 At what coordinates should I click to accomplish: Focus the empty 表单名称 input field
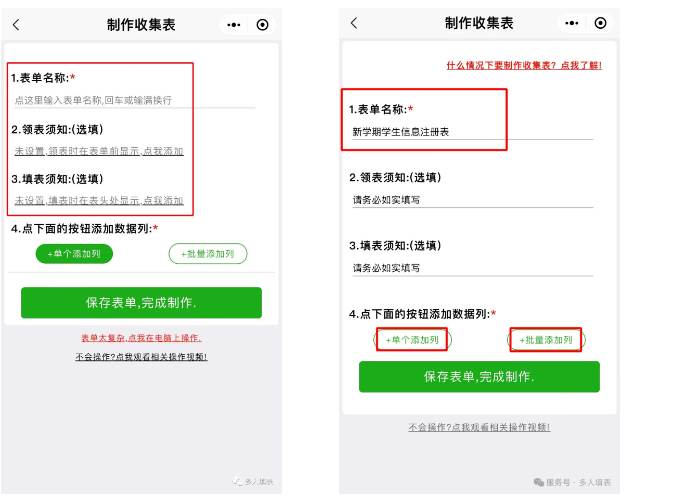click(135, 100)
